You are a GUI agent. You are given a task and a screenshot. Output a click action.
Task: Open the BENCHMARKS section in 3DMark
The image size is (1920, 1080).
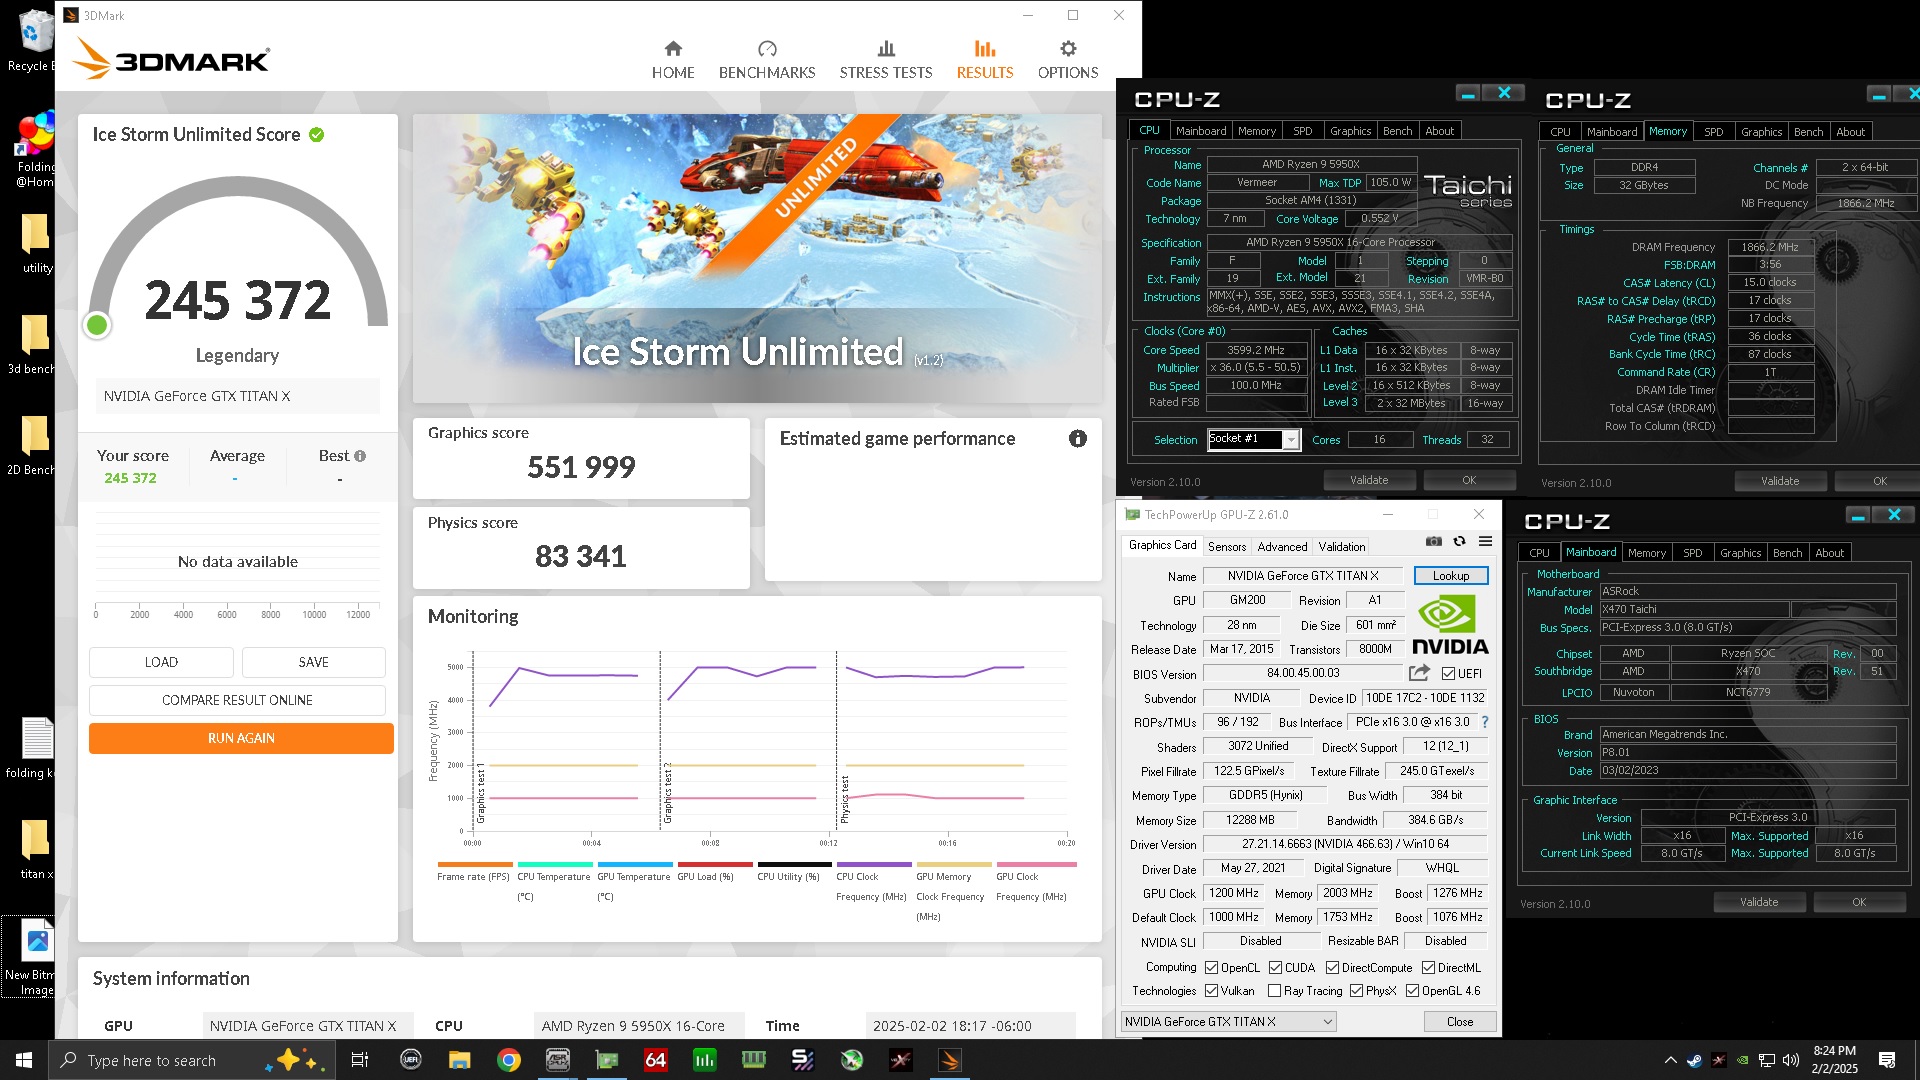point(767,60)
